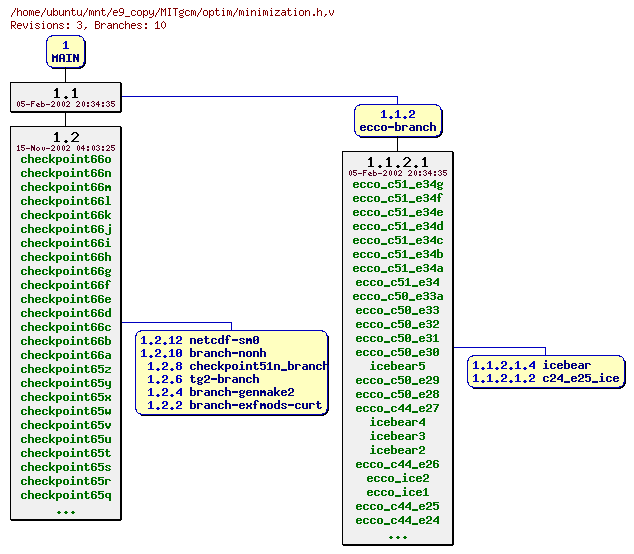Open revision 1.2 header
Viewport: 634px width, 554px height.
[x=66, y=140]
